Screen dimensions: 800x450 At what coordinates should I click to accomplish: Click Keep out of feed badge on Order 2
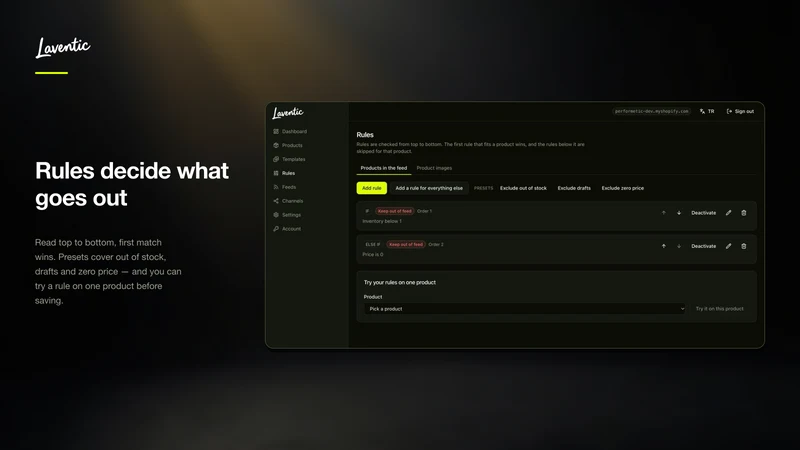[406, 244]
